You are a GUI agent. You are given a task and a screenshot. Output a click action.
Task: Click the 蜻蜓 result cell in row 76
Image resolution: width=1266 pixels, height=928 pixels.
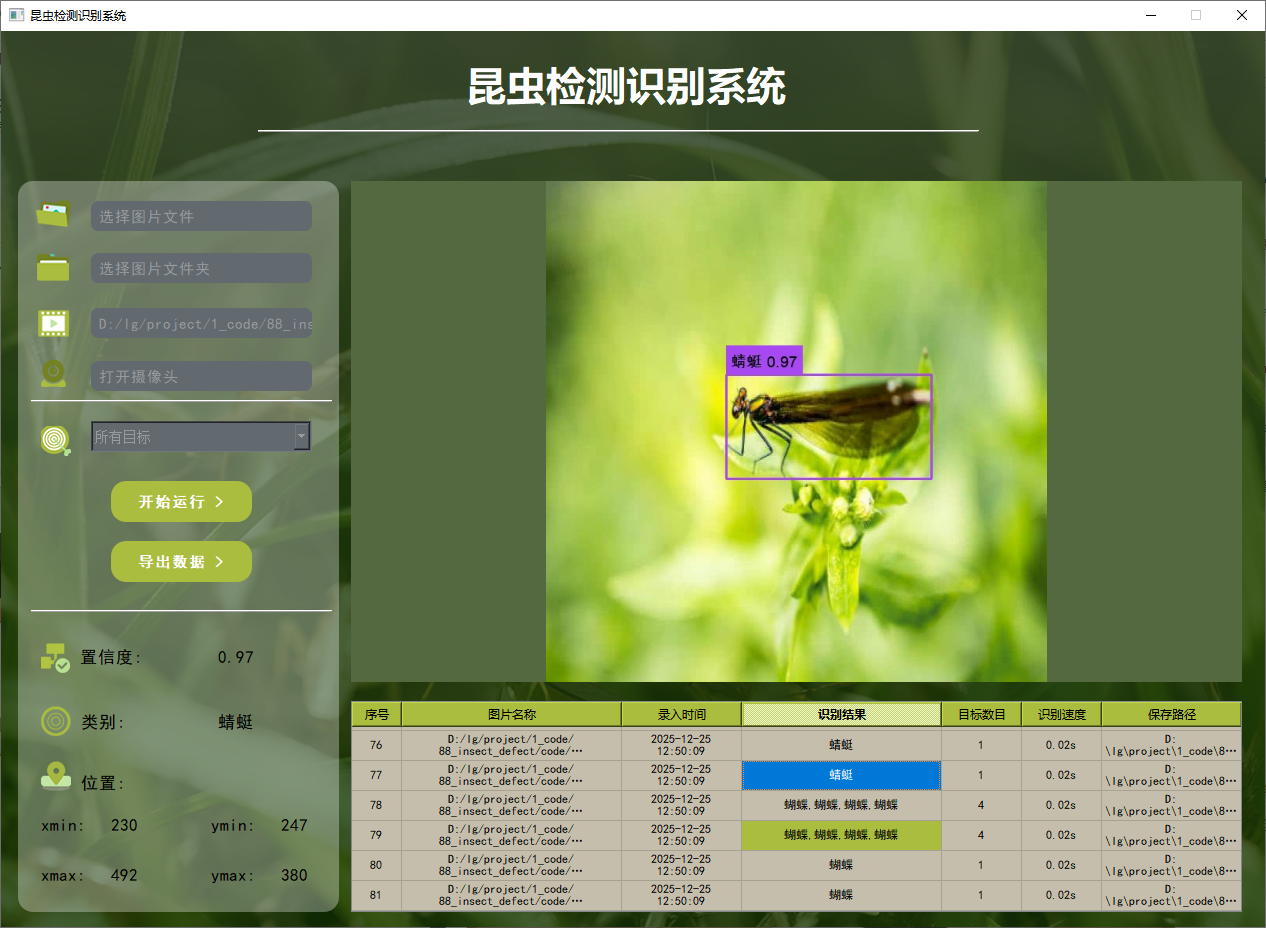841,745
